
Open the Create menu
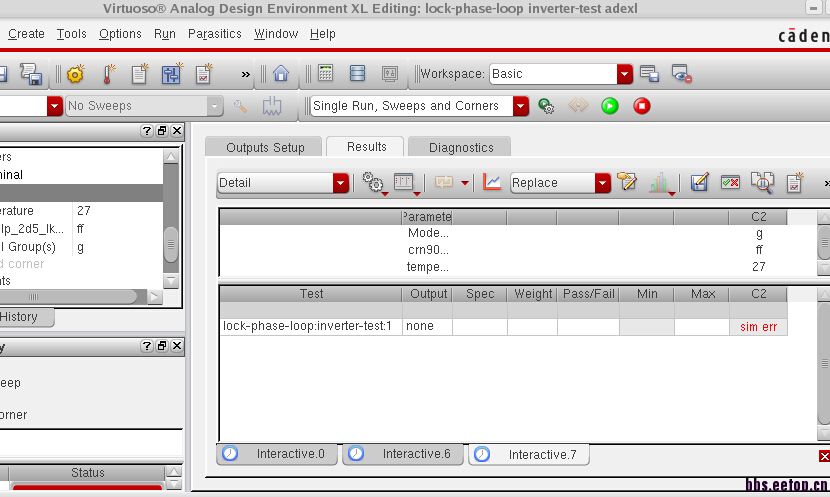[26, 34]
